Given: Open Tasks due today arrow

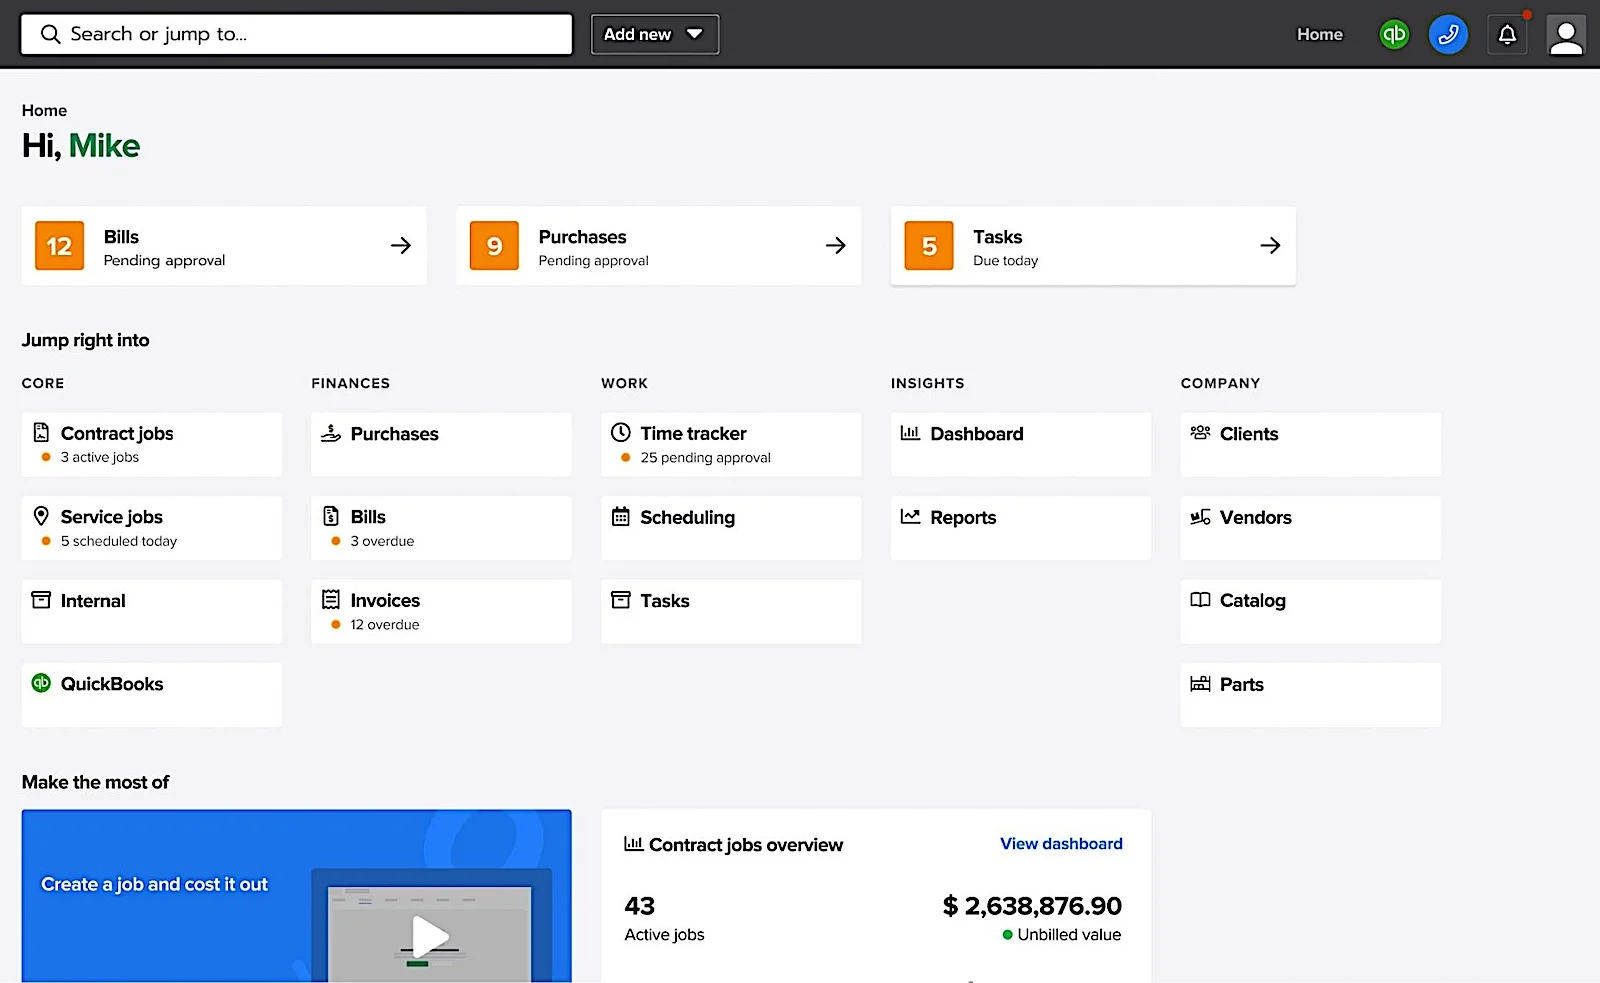Looking at the screenshot, I should 1270,246.
